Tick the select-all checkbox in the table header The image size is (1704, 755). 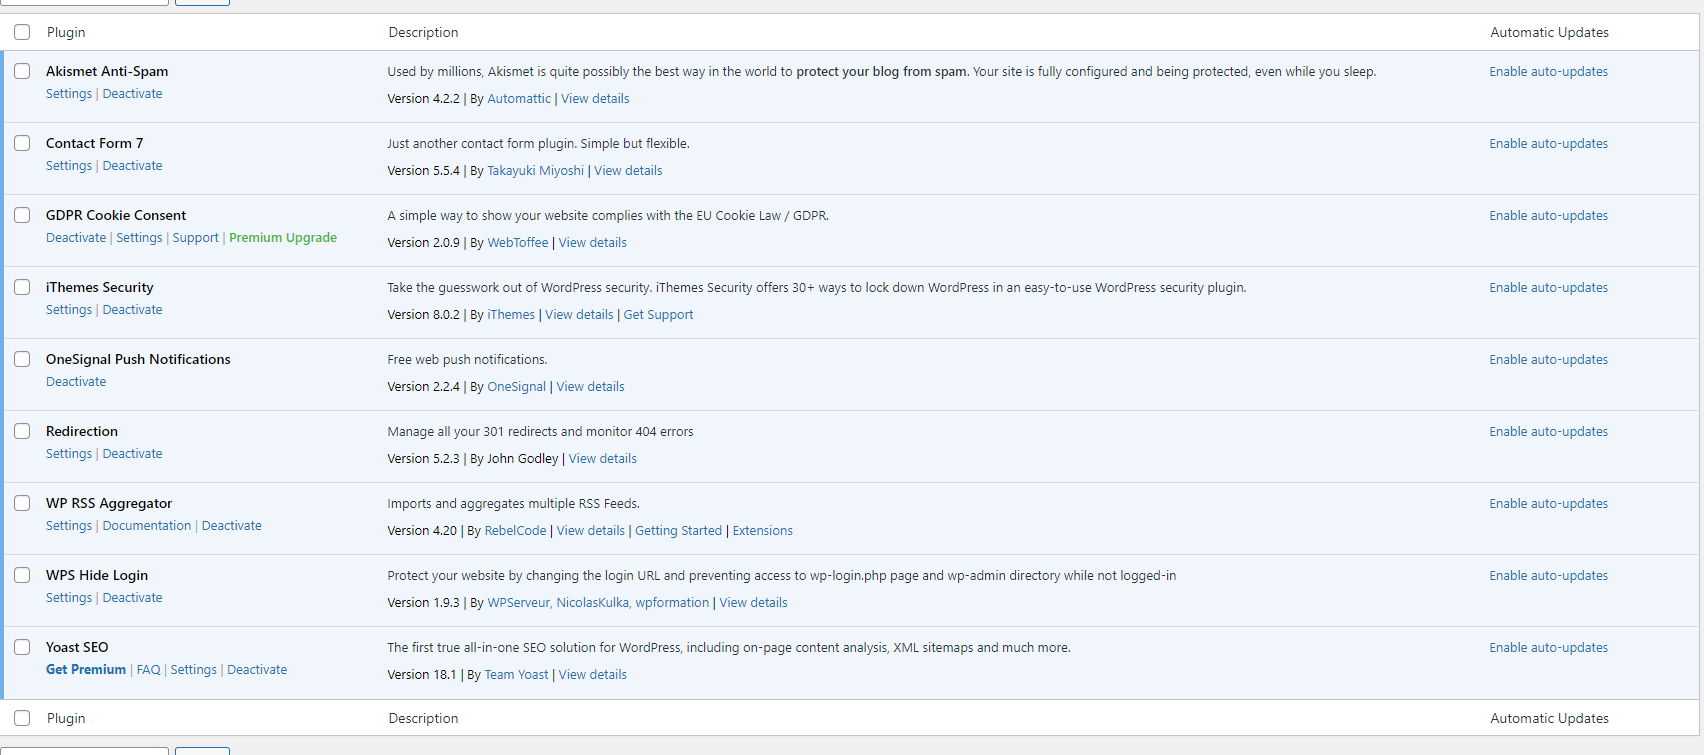coord(22,32)
